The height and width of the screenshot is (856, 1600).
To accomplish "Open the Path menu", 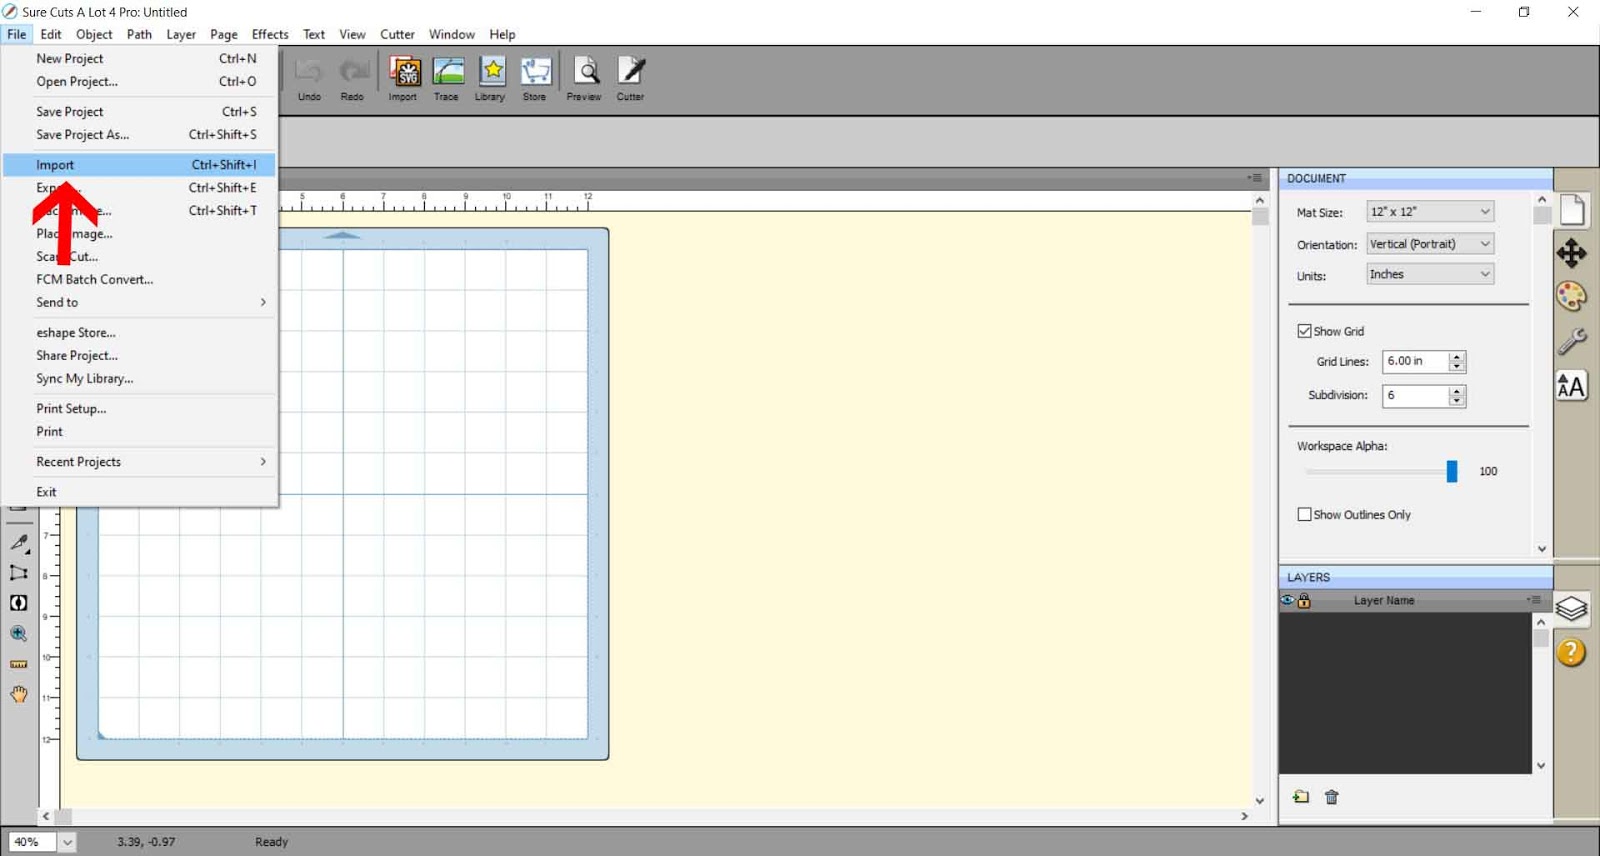I will tap(139, 34).
